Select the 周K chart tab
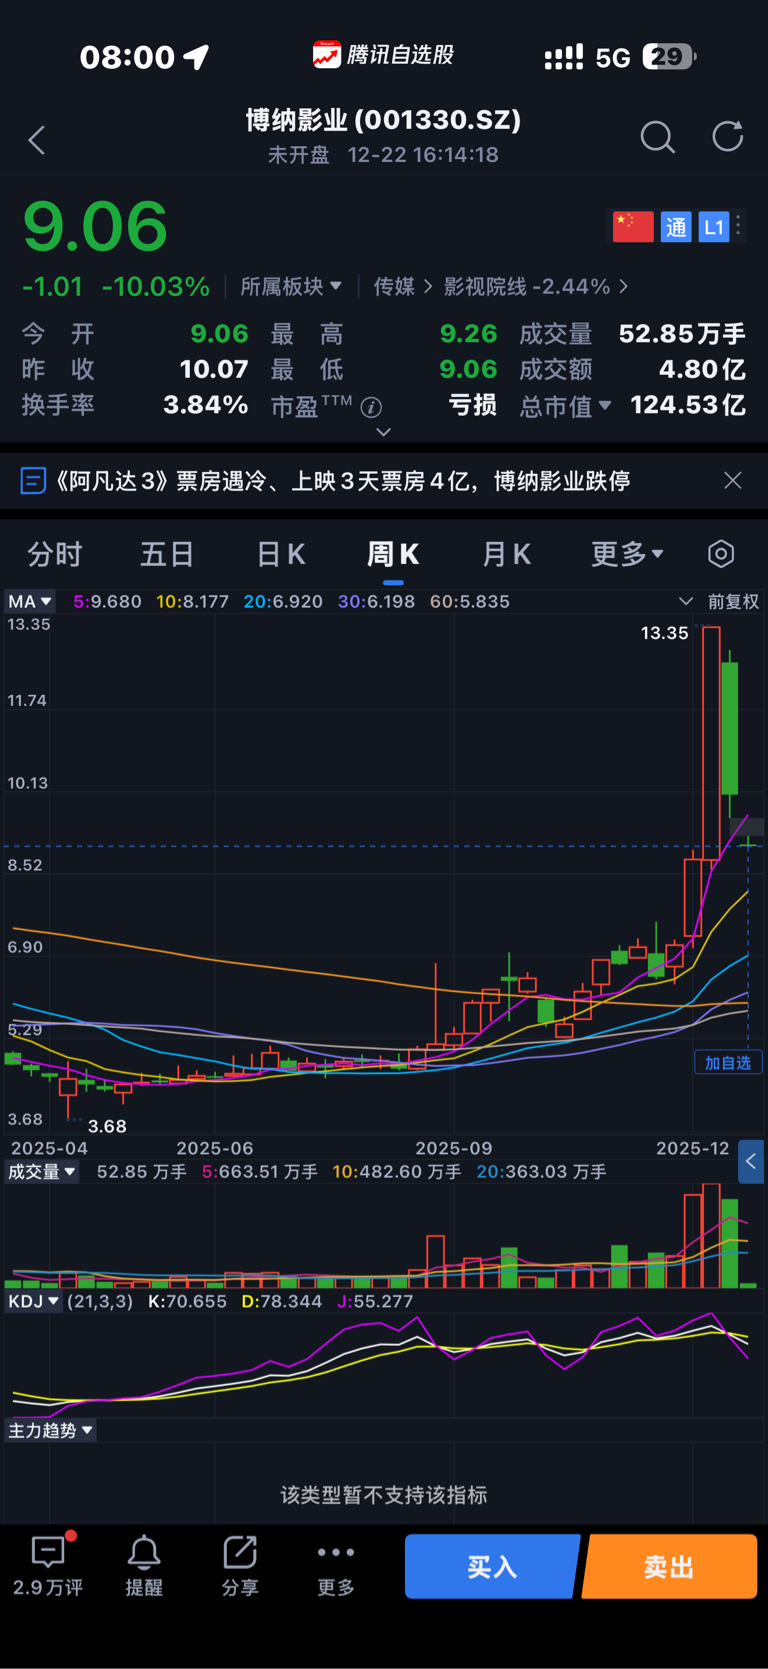 (x=393, y=554)
